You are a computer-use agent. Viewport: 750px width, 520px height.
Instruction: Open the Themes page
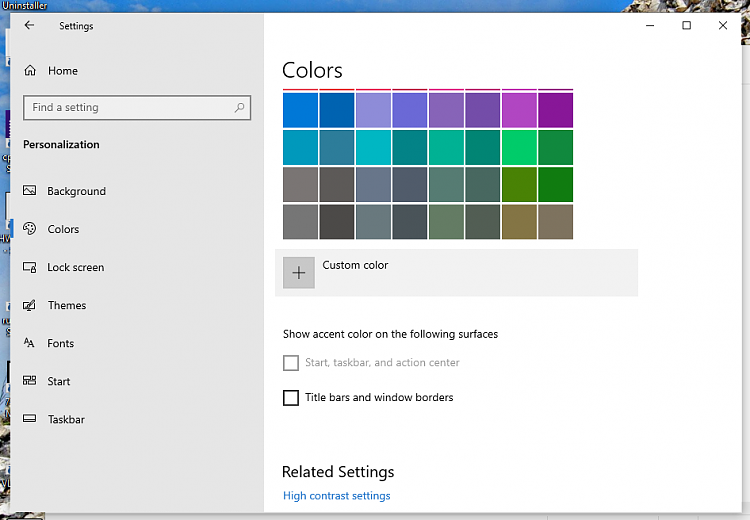67,305
